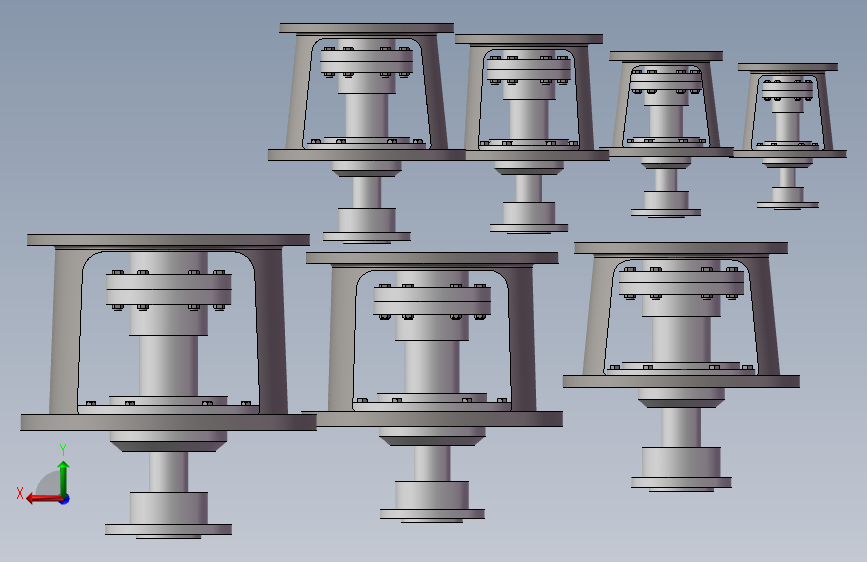
Task: Click the red X axis arrow of the triad
Action: 44,499
